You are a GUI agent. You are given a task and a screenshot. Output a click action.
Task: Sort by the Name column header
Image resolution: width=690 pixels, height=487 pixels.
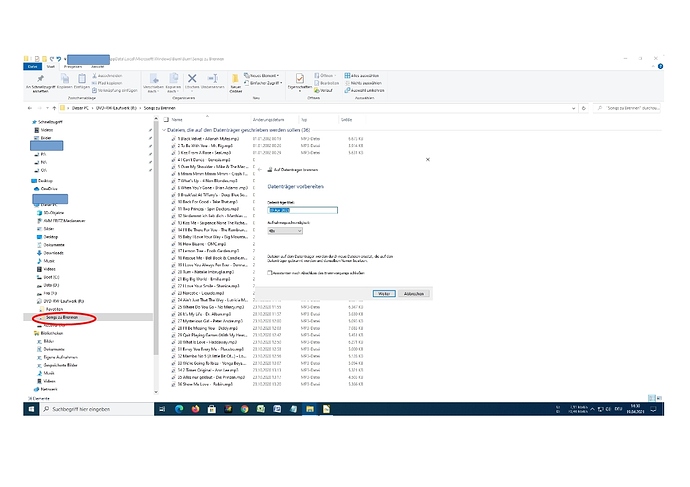(x=177, y=120)
